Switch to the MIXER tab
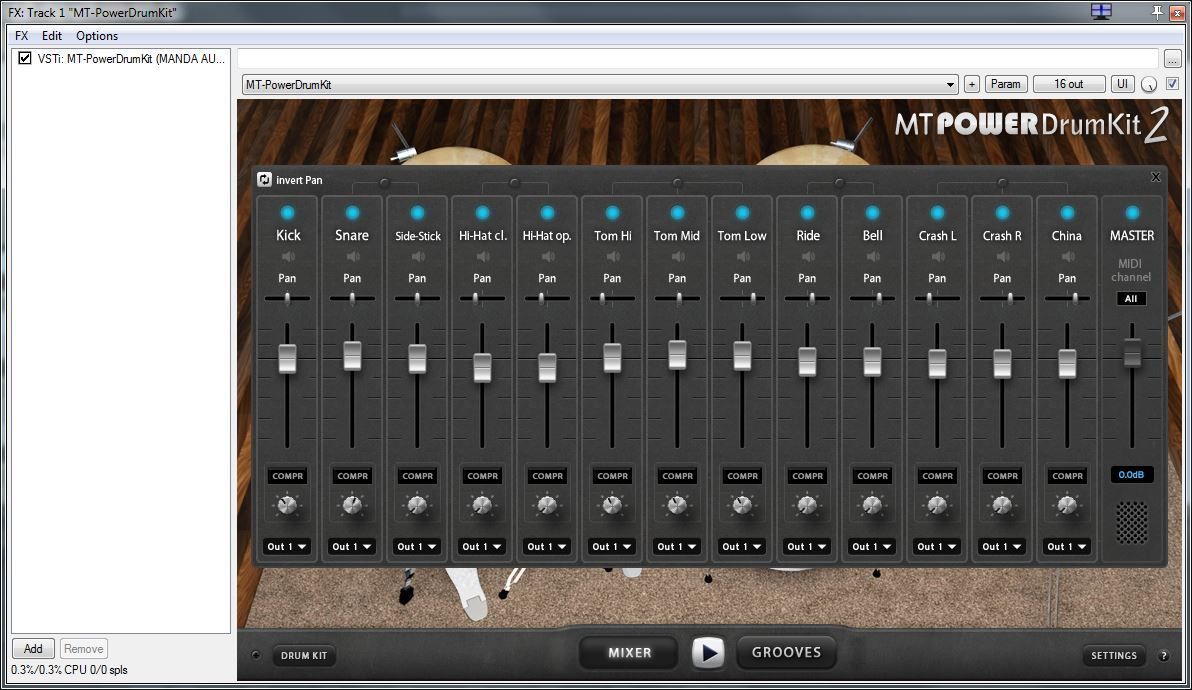This screenshot has height=690, width=1192. (x=629, y=653)
